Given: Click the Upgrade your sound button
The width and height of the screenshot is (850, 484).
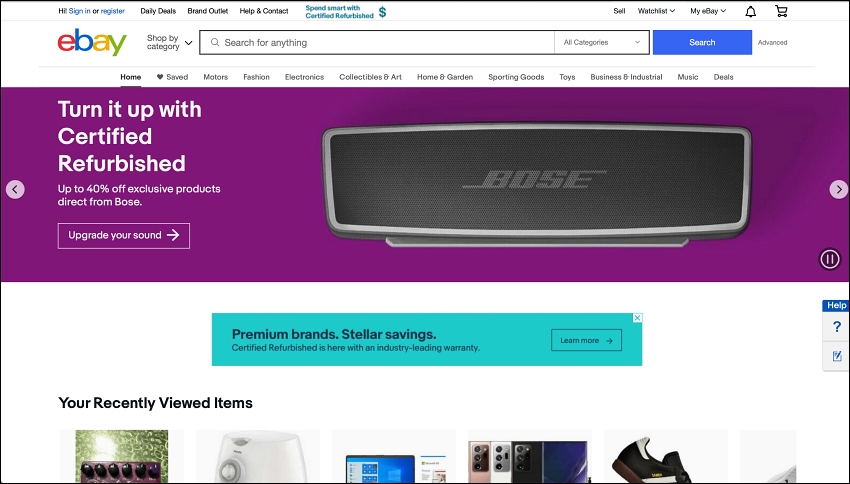Looking at the screenshot, I should point(124,236).
